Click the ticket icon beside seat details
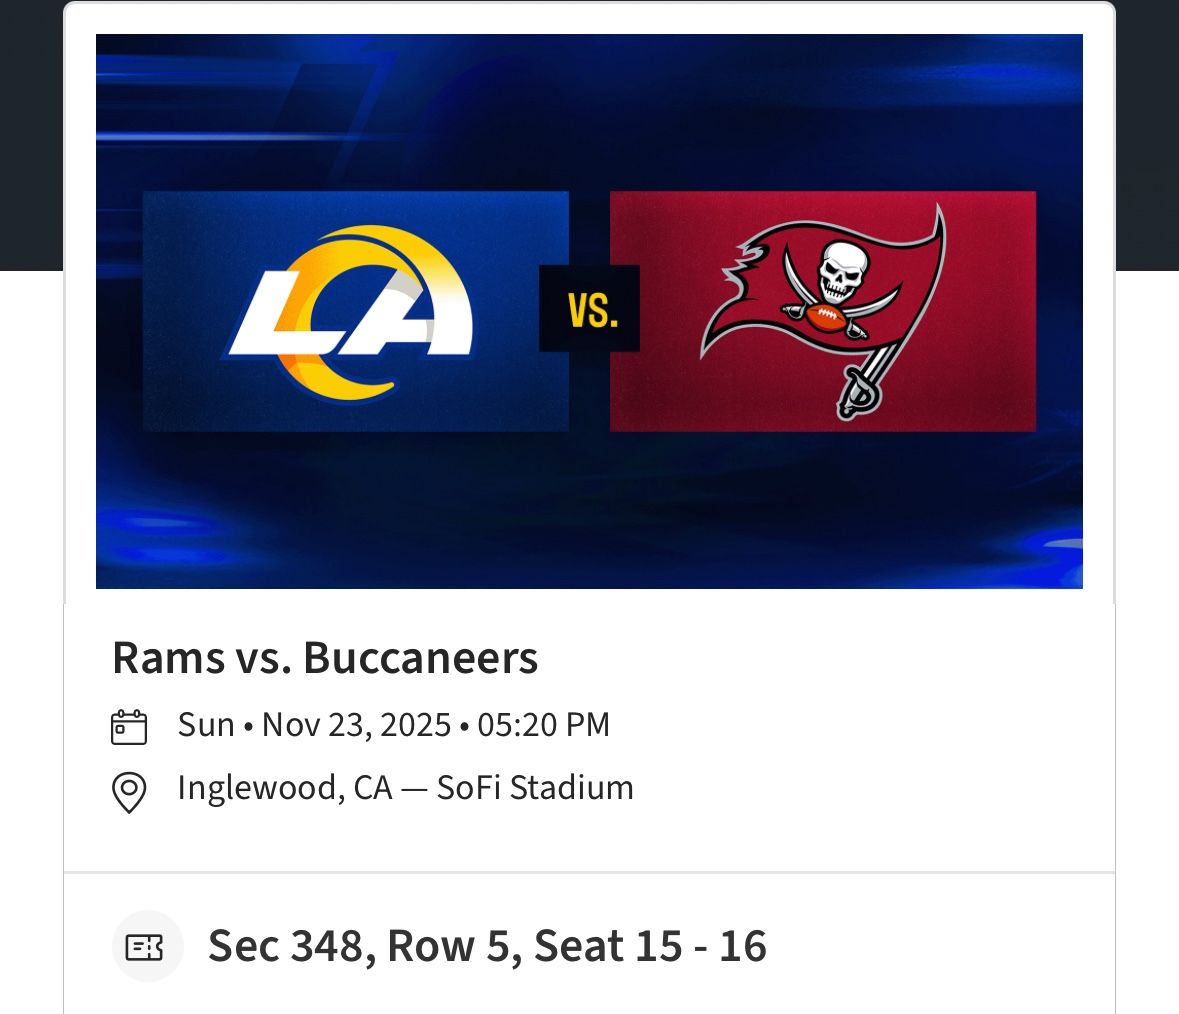 point(147,945)
